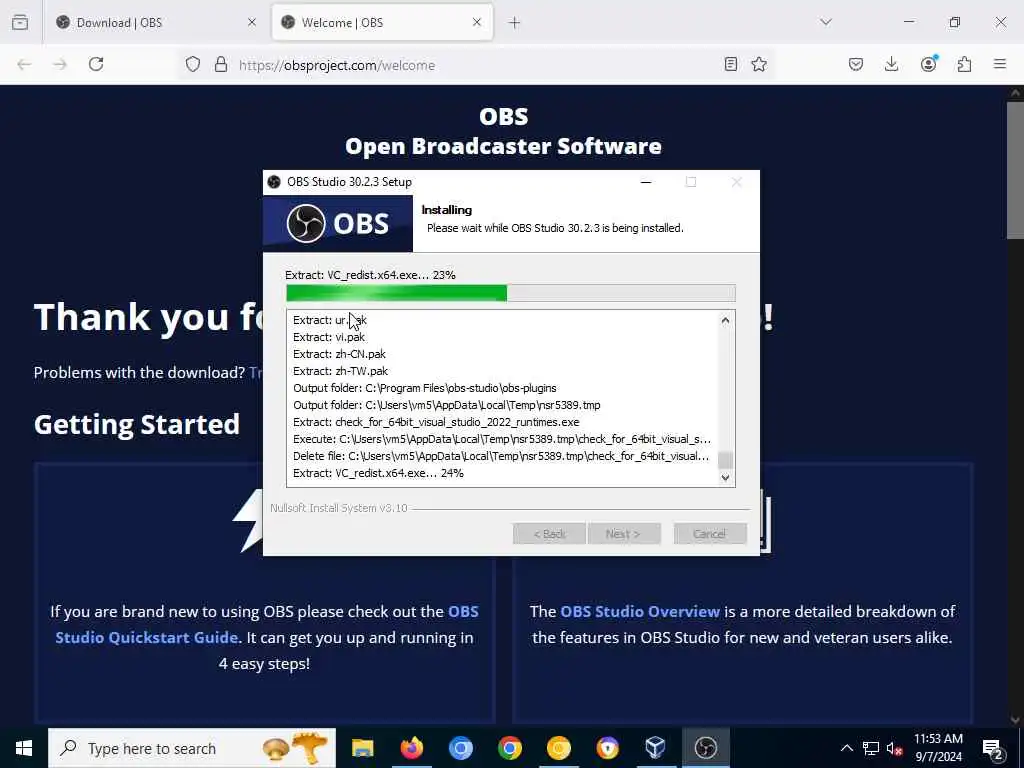The height and width of the screenshot is (768, 1024).
Task: Click the Cancel button in installer
Action: 710,534
